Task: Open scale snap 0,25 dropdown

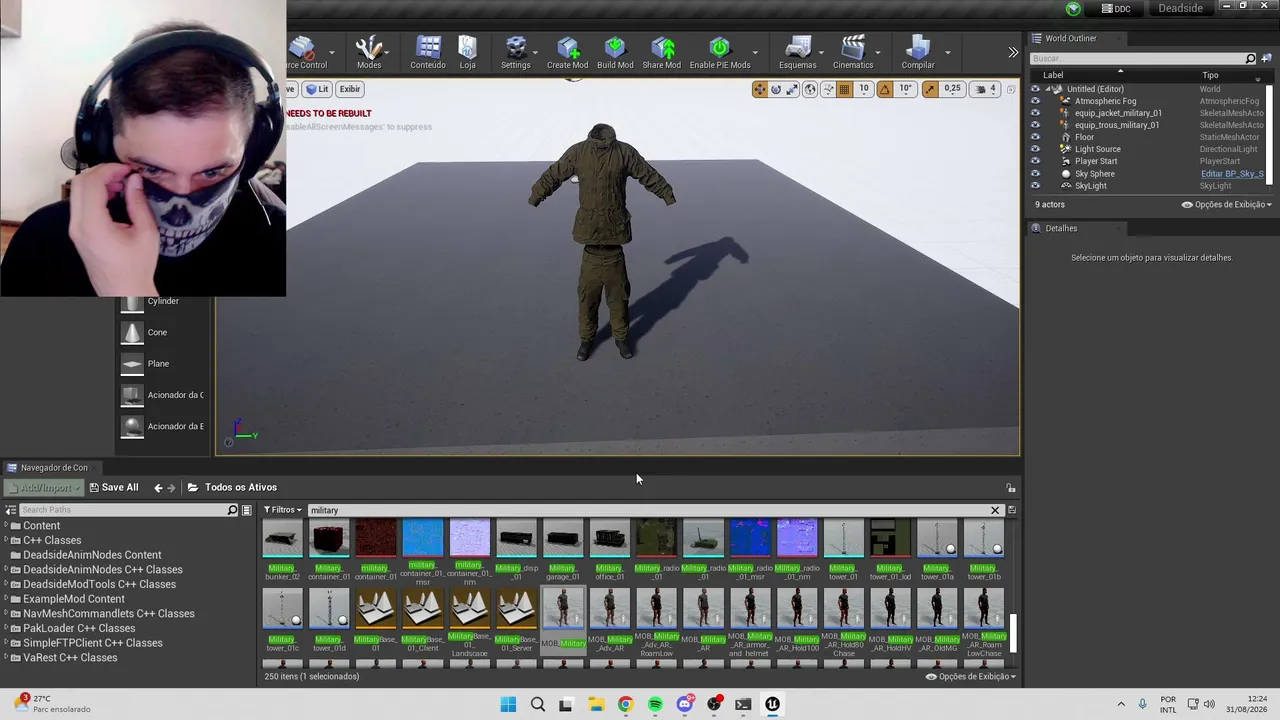Action: coord(952,89)
